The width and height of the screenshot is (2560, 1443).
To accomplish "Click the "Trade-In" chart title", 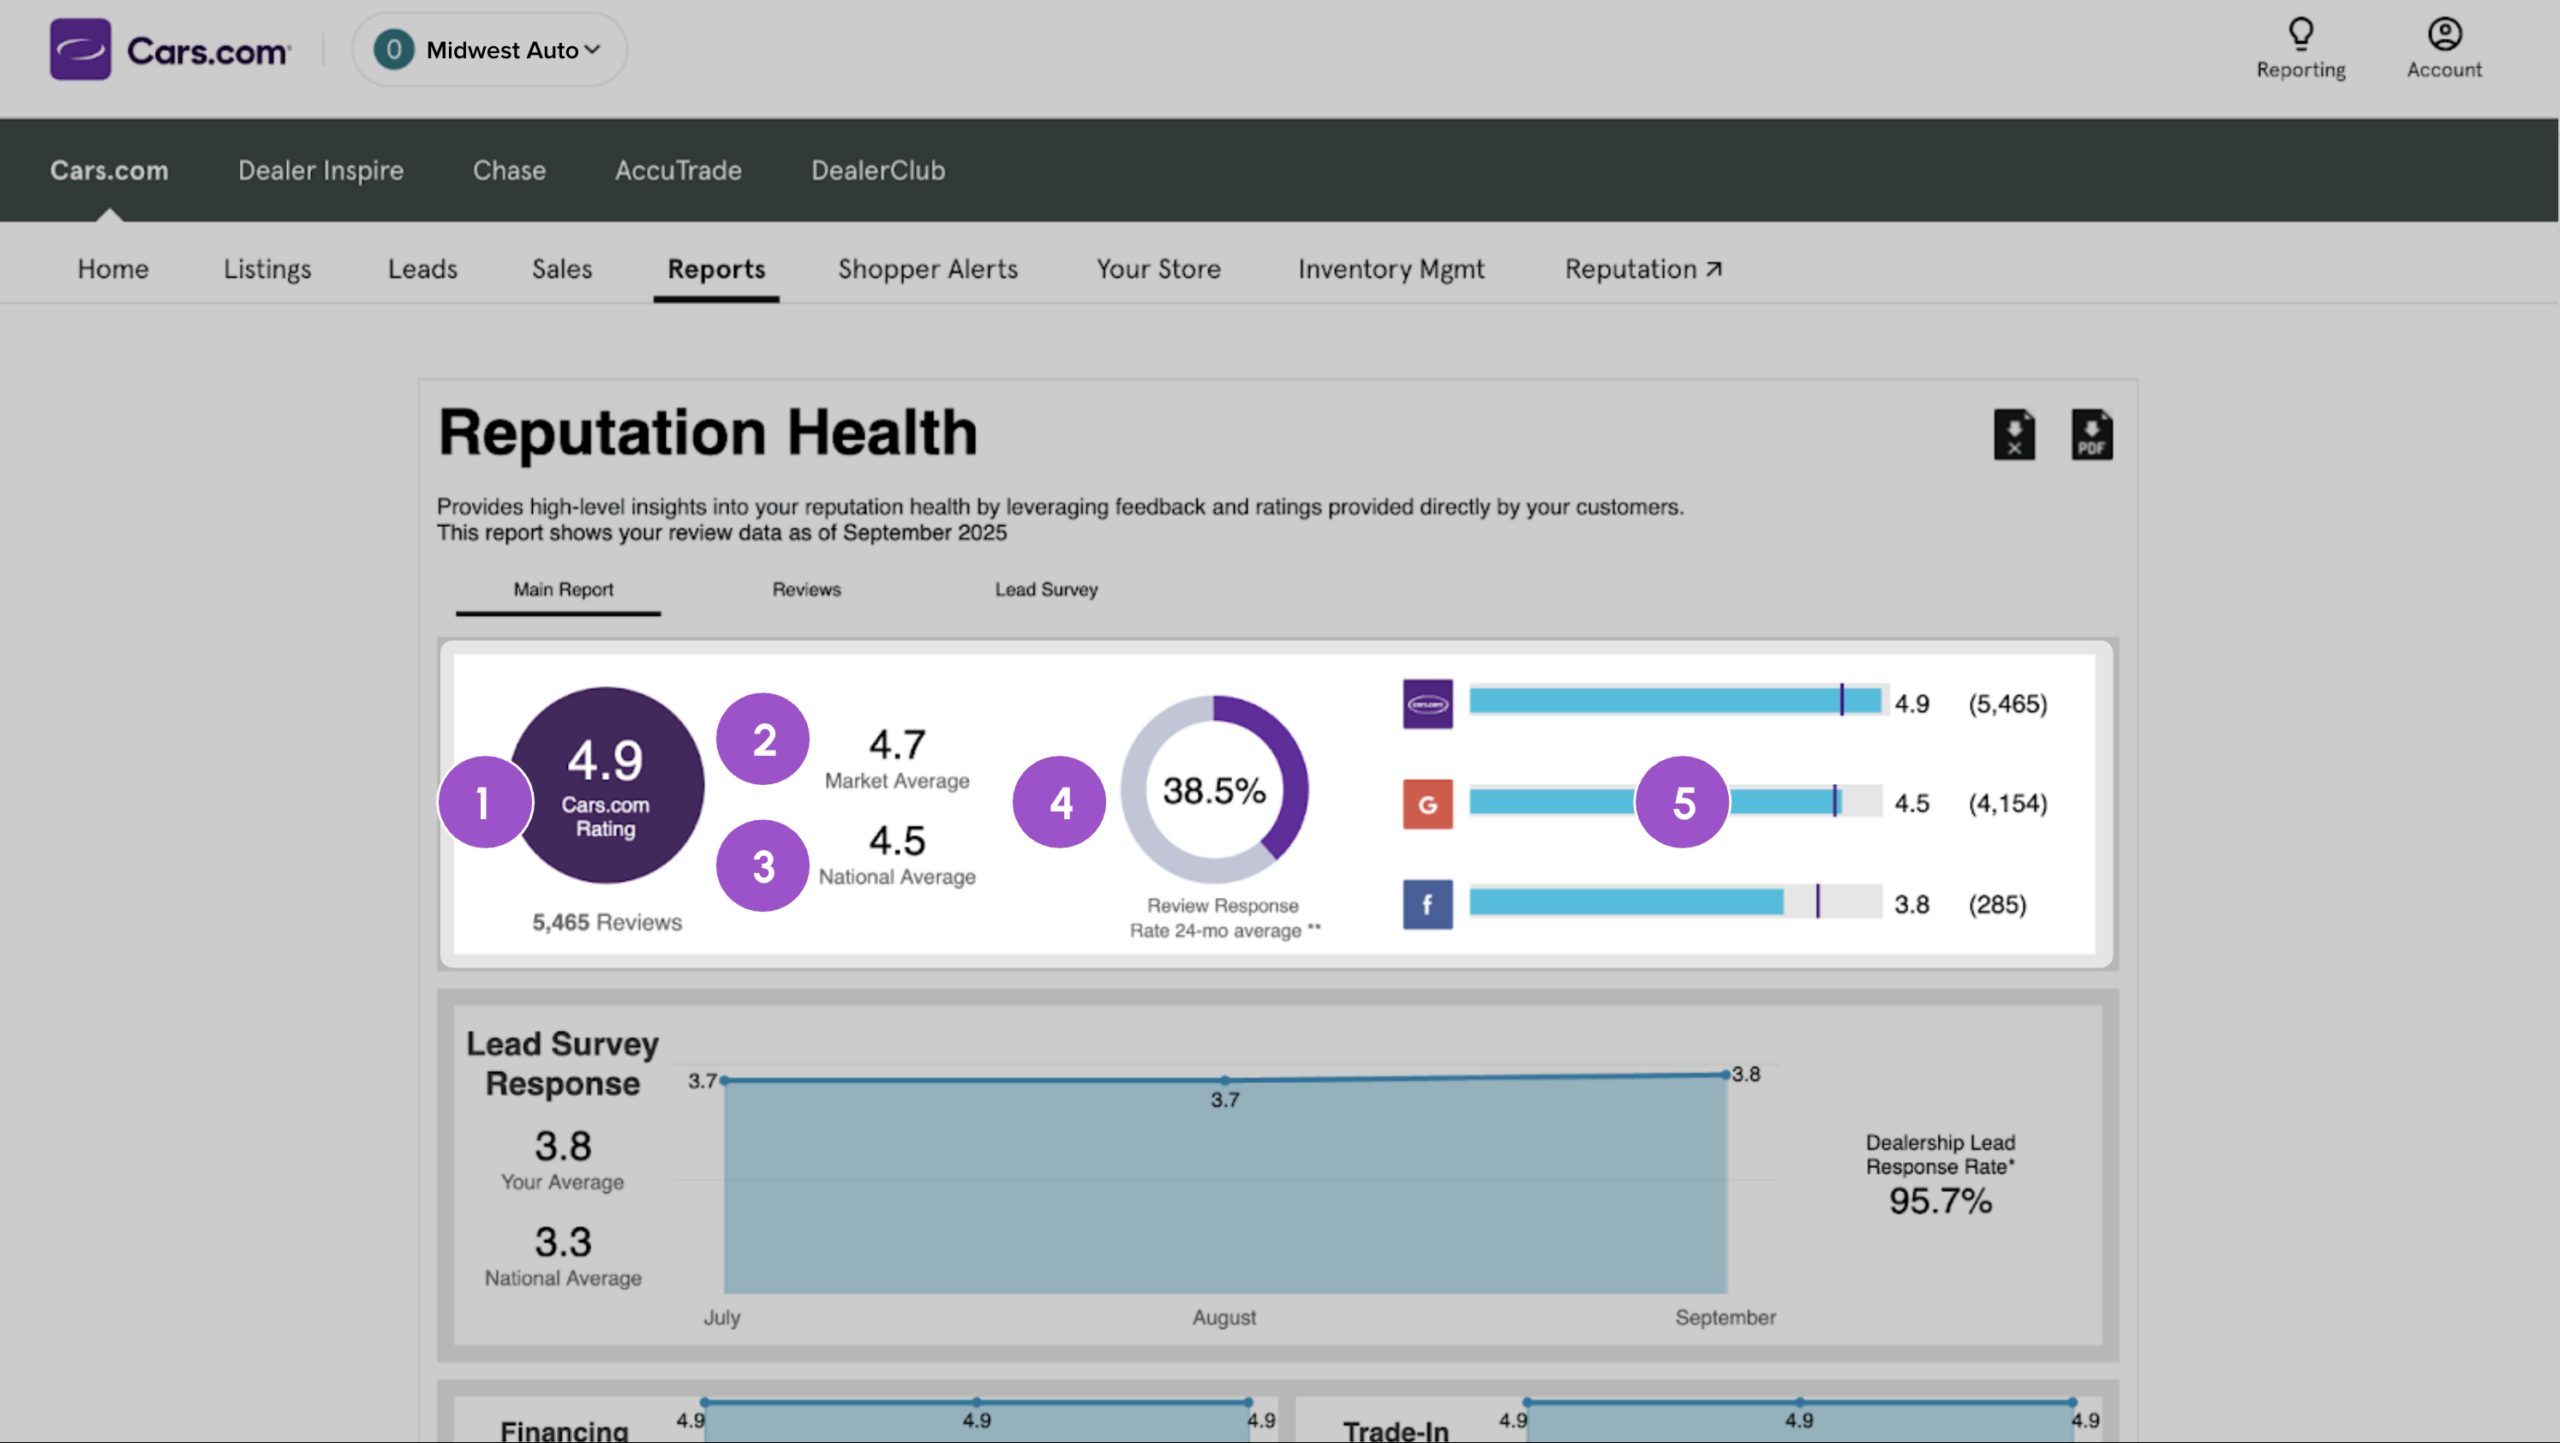I will coord(1396,1430).
